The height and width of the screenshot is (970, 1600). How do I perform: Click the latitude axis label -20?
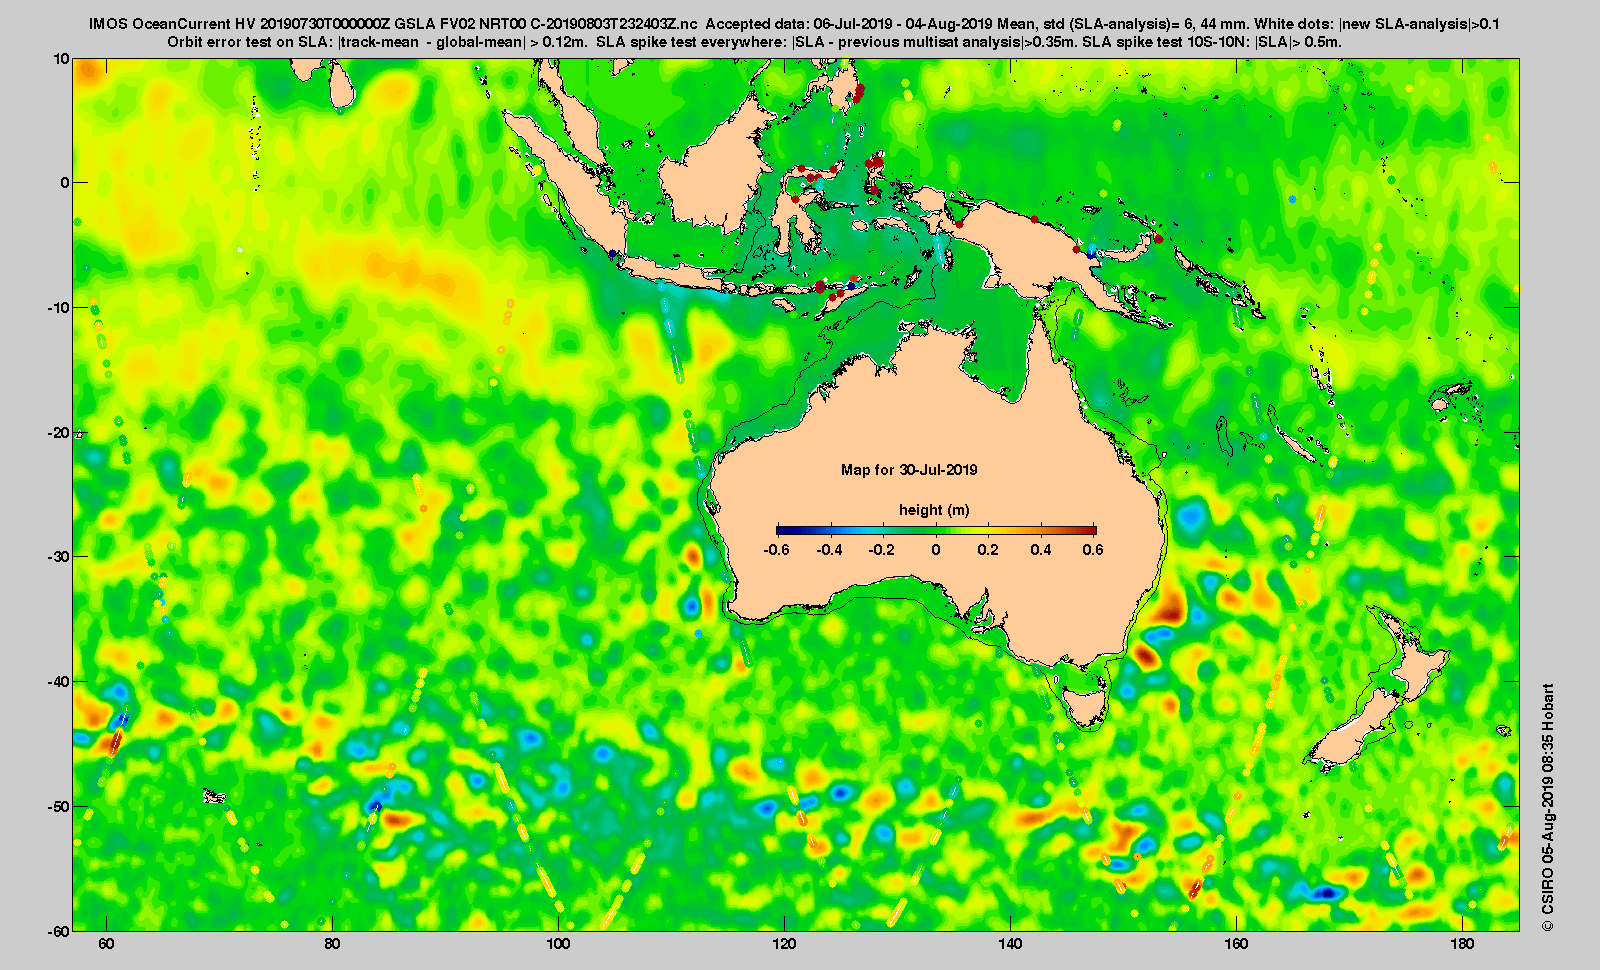coord(59,433)
